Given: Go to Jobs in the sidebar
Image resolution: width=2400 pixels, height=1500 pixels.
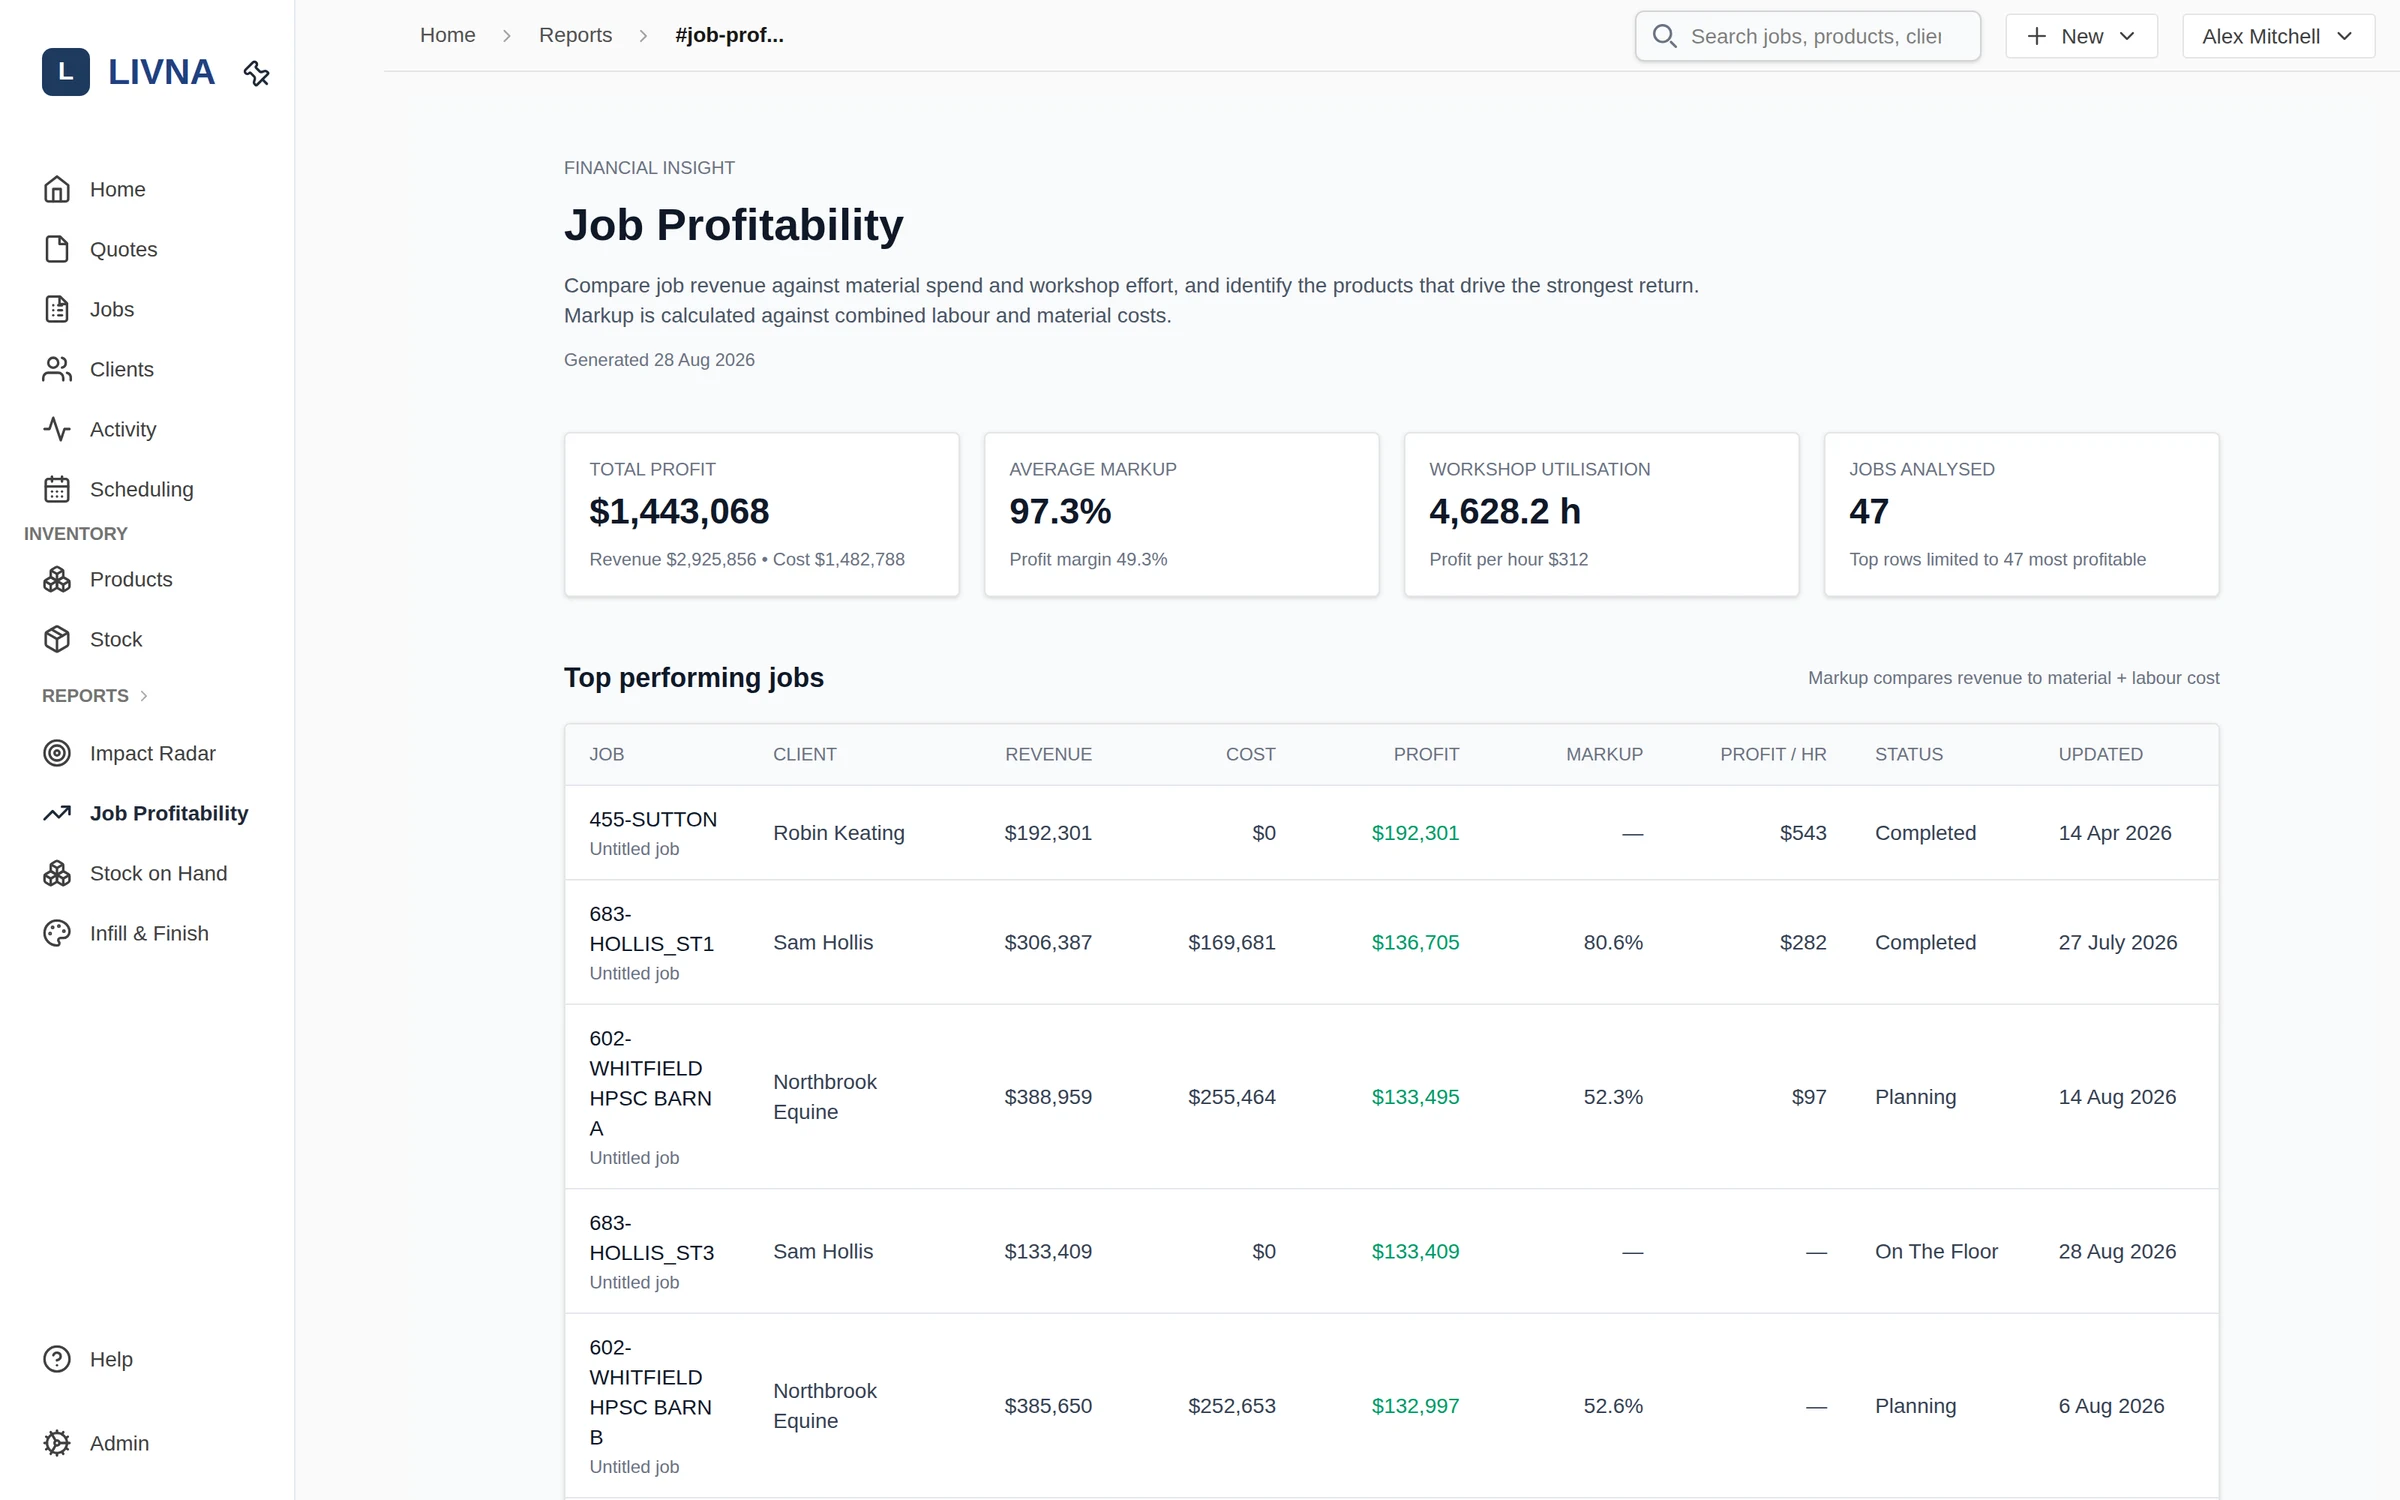Looking at the screenshot, I should (112, 309).
